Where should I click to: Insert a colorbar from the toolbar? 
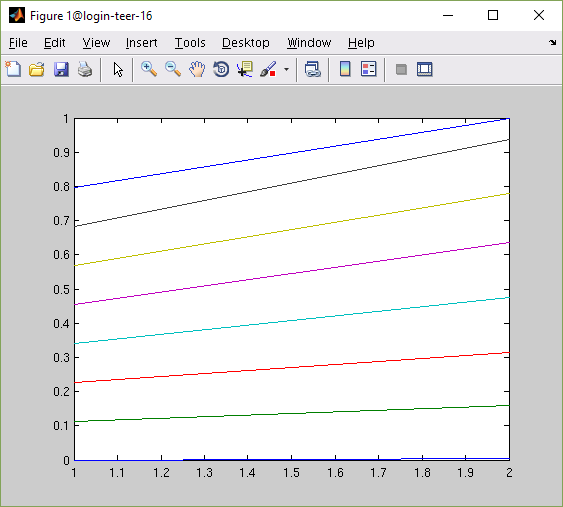coord(345,69)
